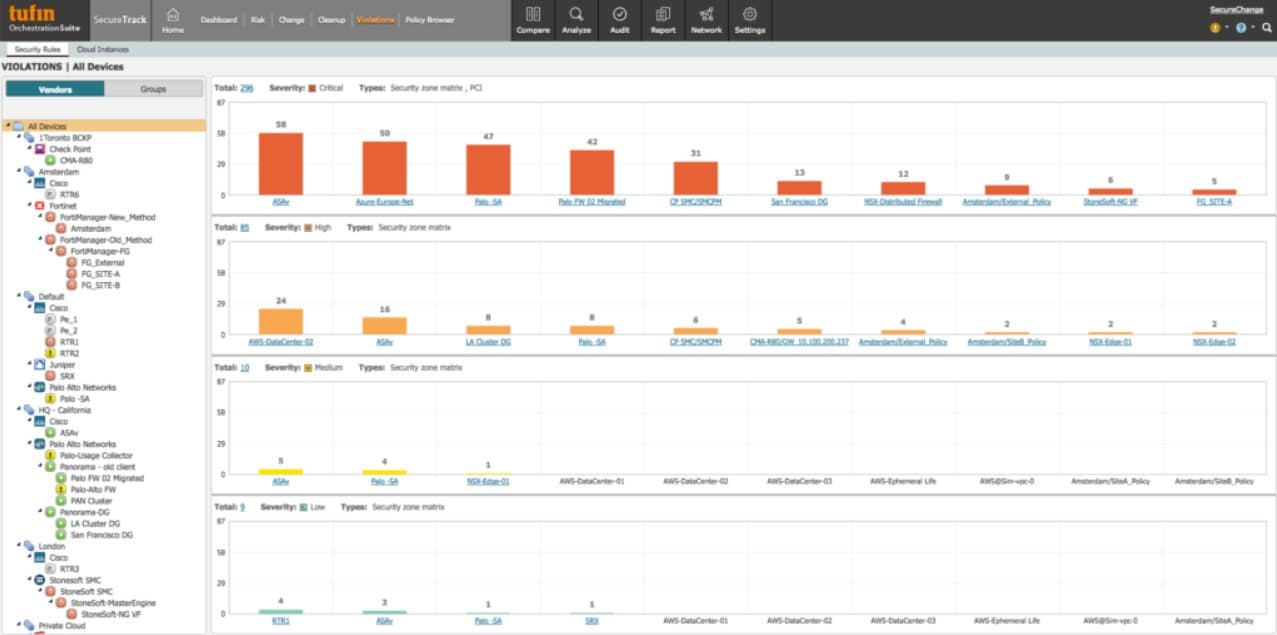The height and width of the screenshot is (635, 1277).
Task: Open the Violations menu item
Action: tap(374, 19)
